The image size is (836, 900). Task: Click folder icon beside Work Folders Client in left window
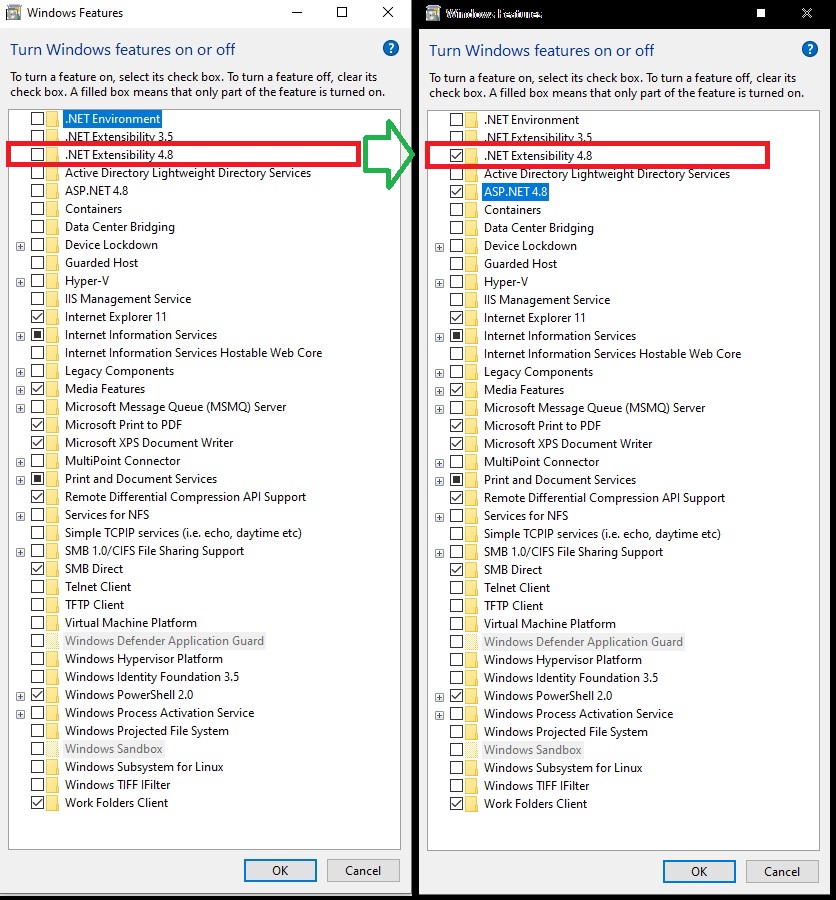(x=52, y=803)
